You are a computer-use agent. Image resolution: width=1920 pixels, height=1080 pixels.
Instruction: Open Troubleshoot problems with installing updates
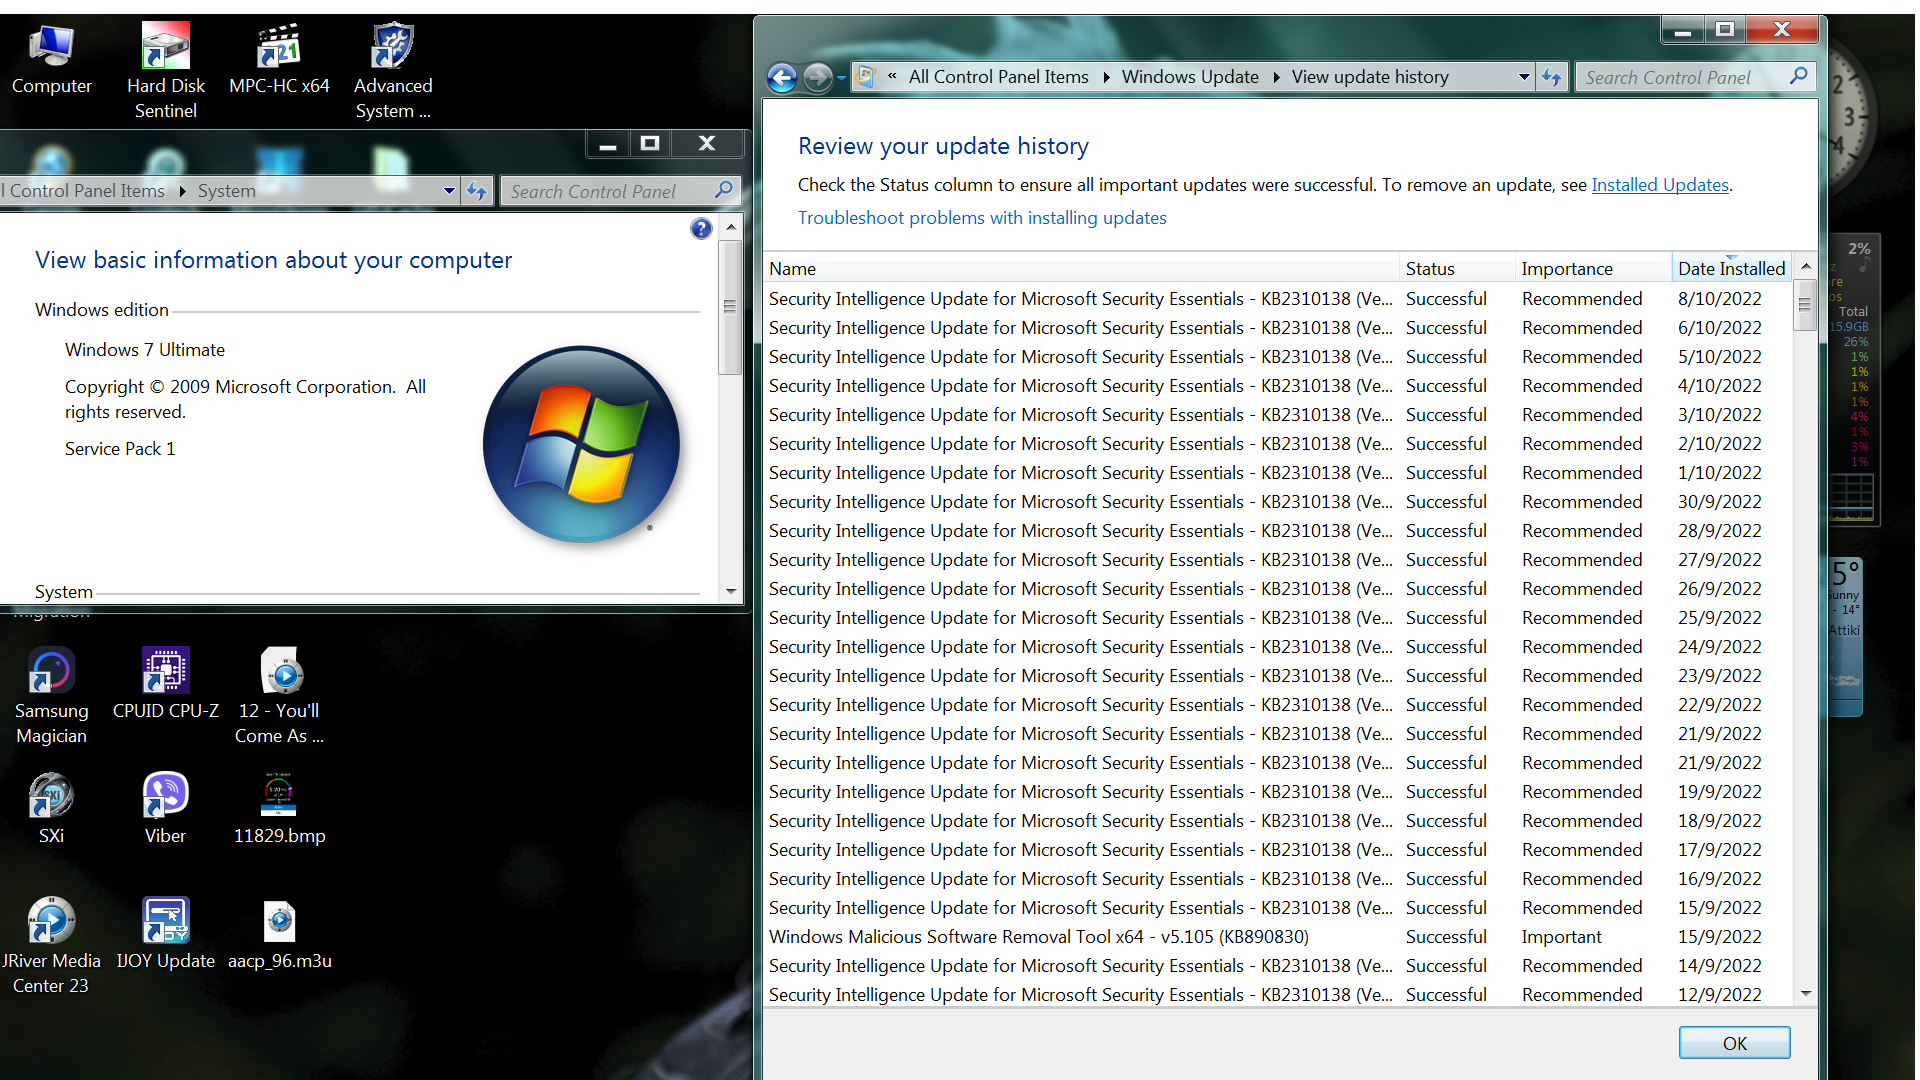coord(982,218)
